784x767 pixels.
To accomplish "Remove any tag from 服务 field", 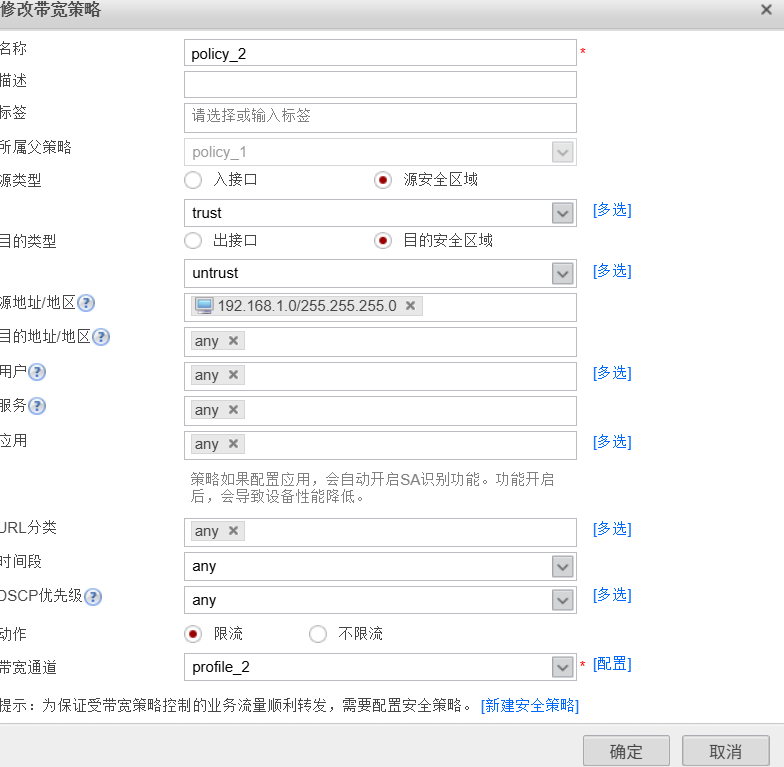I will point(233,410).
